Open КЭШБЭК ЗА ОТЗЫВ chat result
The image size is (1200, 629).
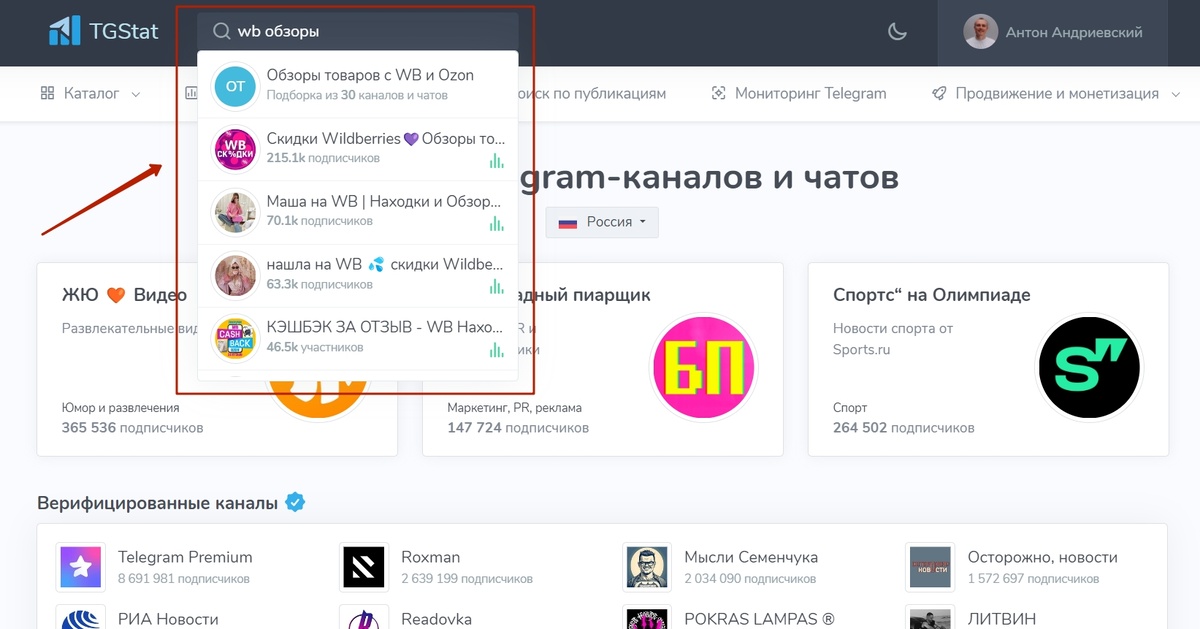click(x=358, y=337)
